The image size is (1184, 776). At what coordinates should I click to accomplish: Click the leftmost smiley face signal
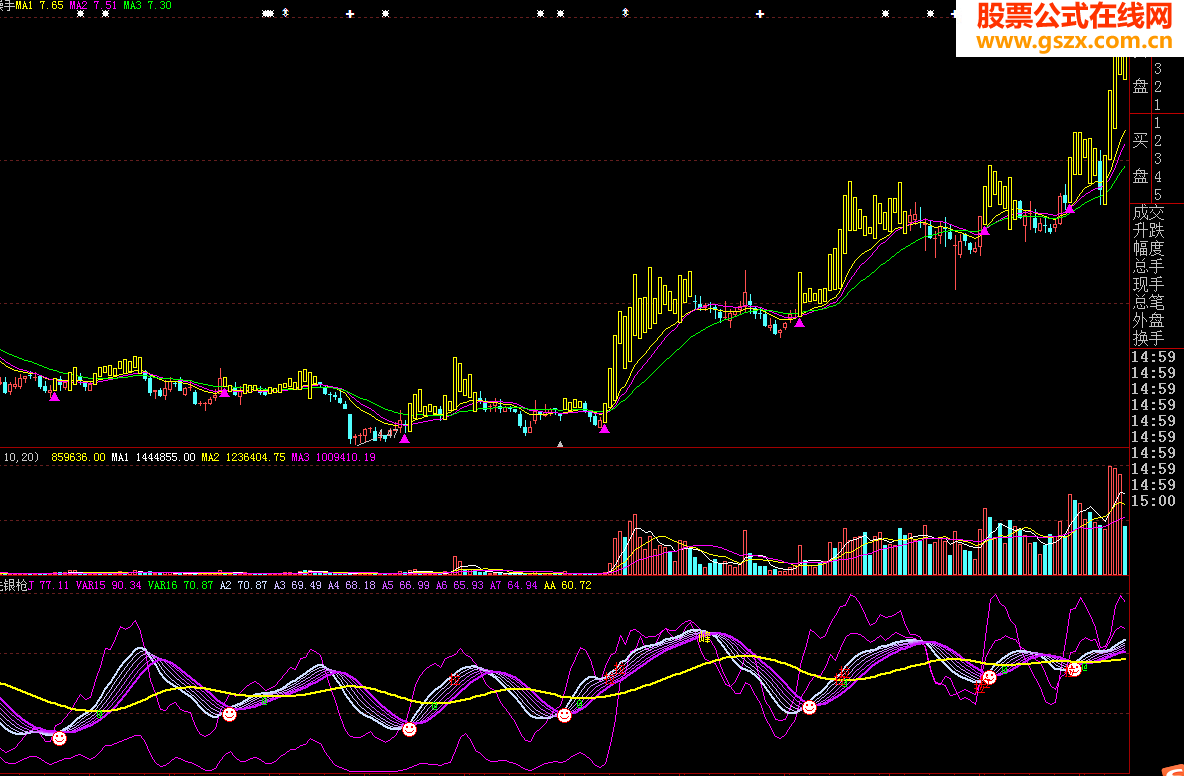click(x=59, y=738)
